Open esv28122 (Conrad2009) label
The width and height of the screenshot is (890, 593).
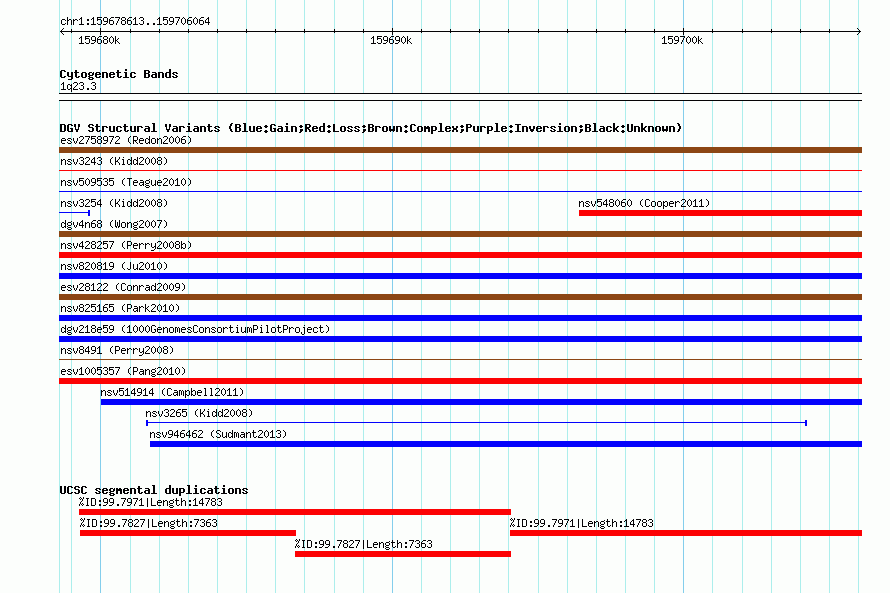(123, 287)
